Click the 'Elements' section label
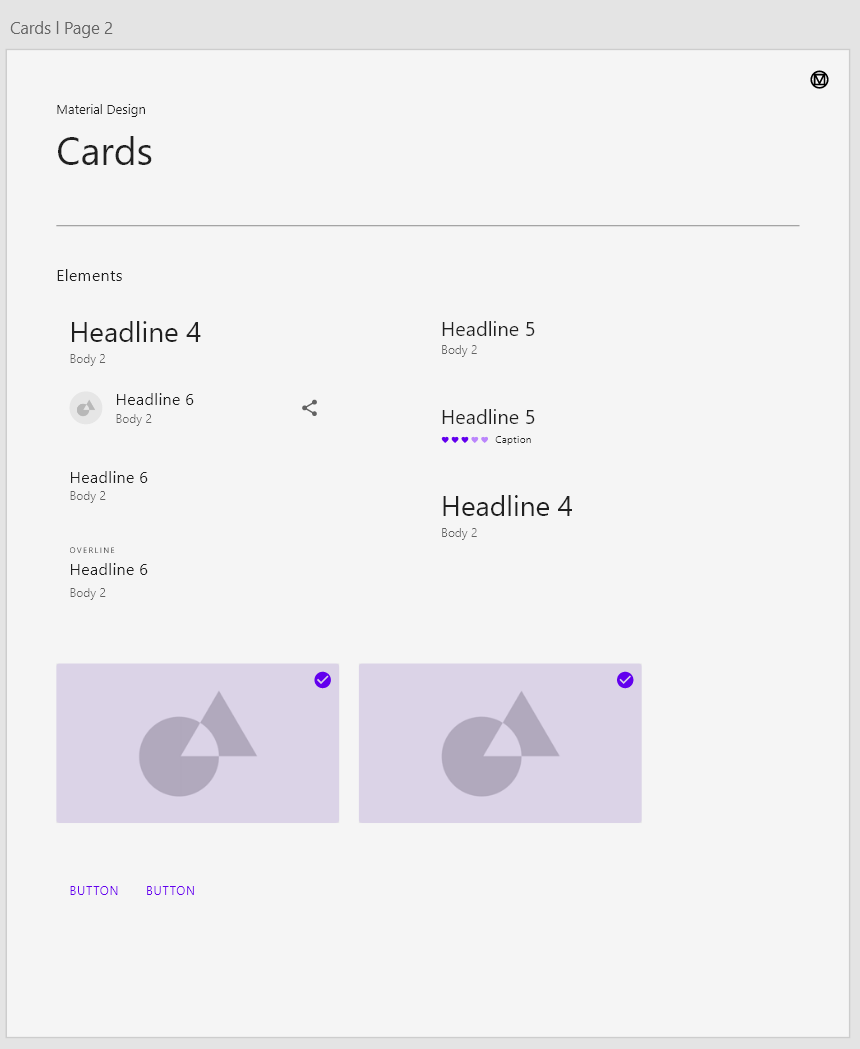This screenshot has height=1049, width=860. pyautogui.click(x=89, y=276)
